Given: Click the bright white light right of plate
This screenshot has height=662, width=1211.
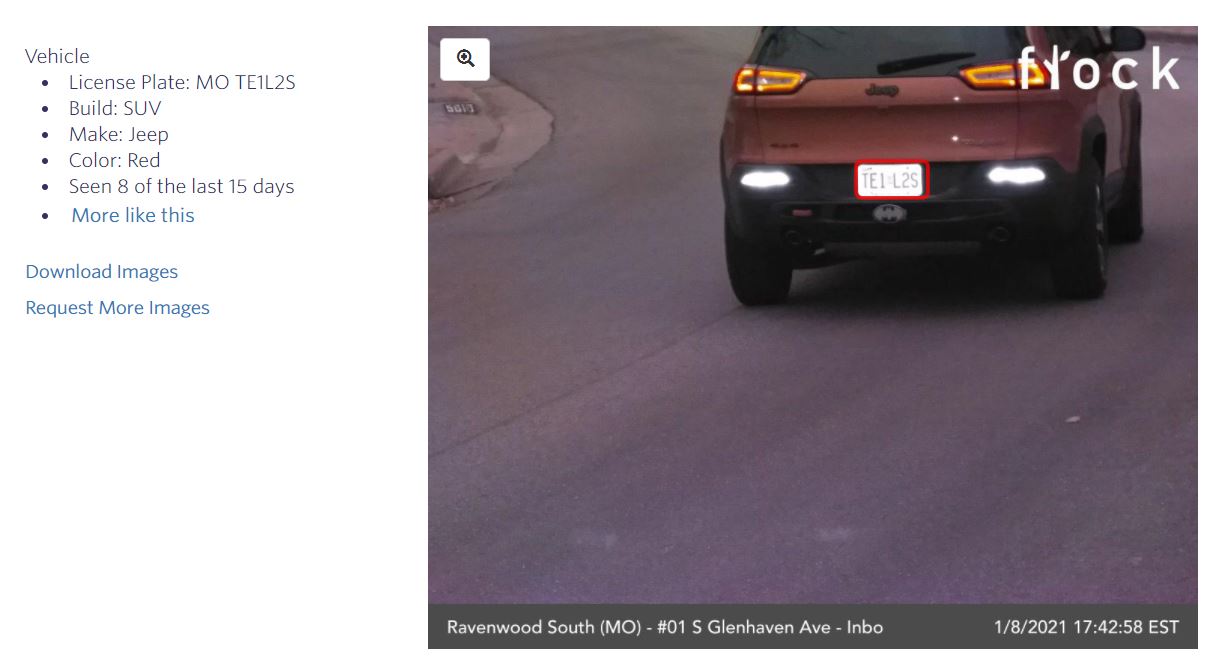Looking at the screenshot, I should (1016, 175).
